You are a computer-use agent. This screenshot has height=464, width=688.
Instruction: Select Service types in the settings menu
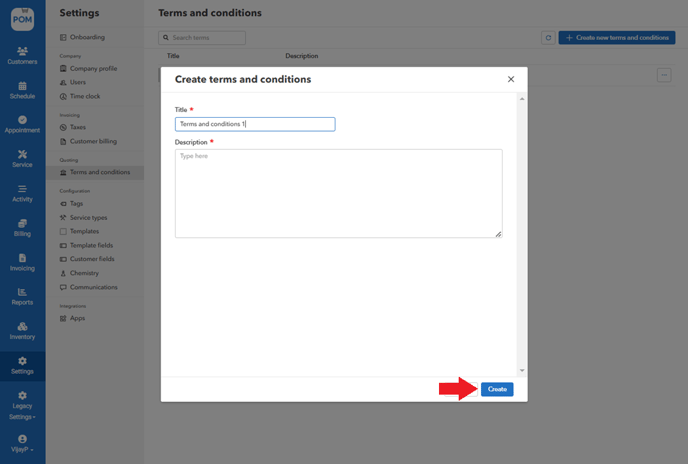point(88,217)
